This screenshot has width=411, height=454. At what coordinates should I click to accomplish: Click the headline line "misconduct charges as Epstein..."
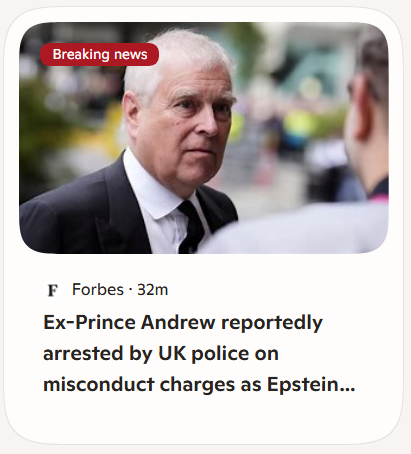(199, 384)
